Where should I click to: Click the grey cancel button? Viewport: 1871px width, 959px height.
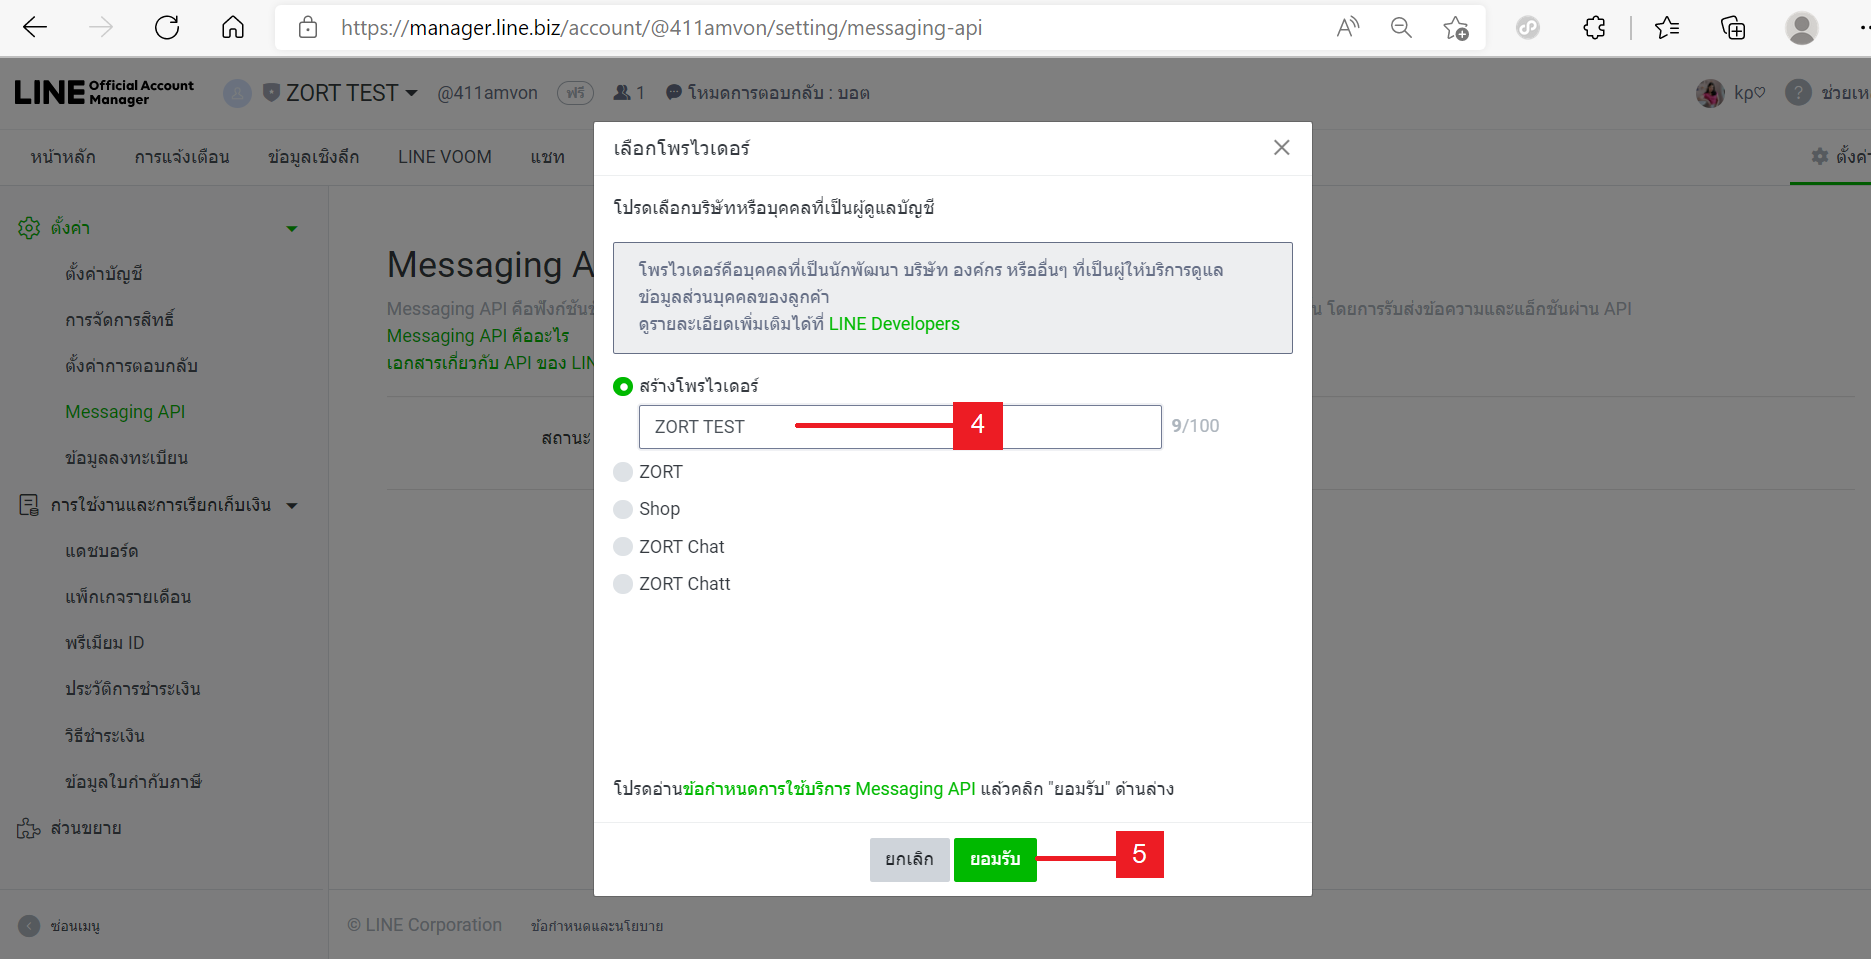tap(909, 860)
